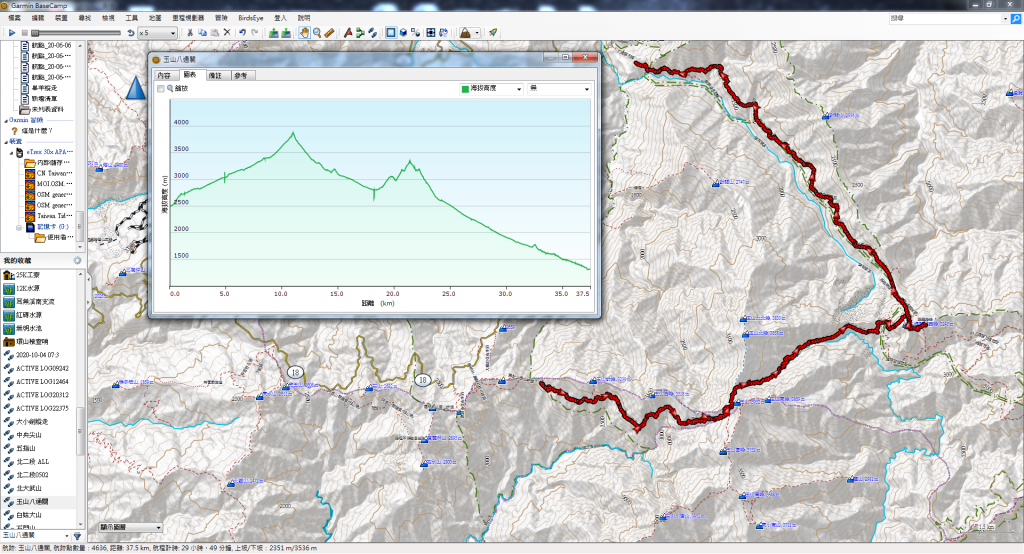This screenshot has height=554, width=1024.
Task: Click the delete X icon in toolbar
Action: tap(228, 33)
